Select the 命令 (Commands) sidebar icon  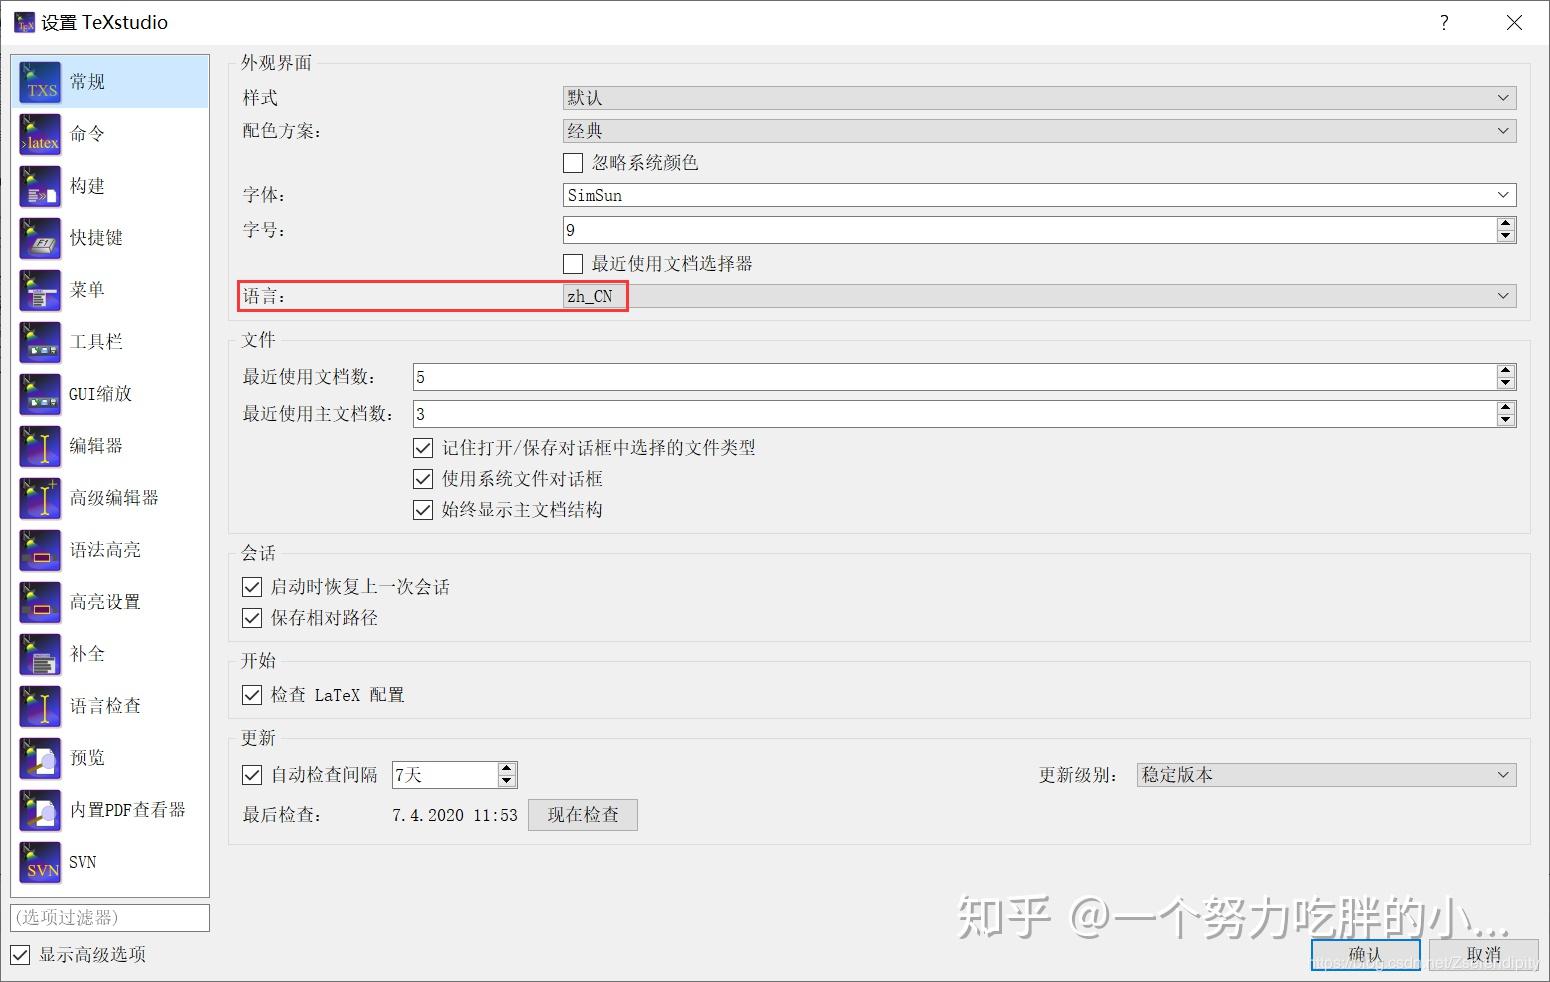point(88,133)
